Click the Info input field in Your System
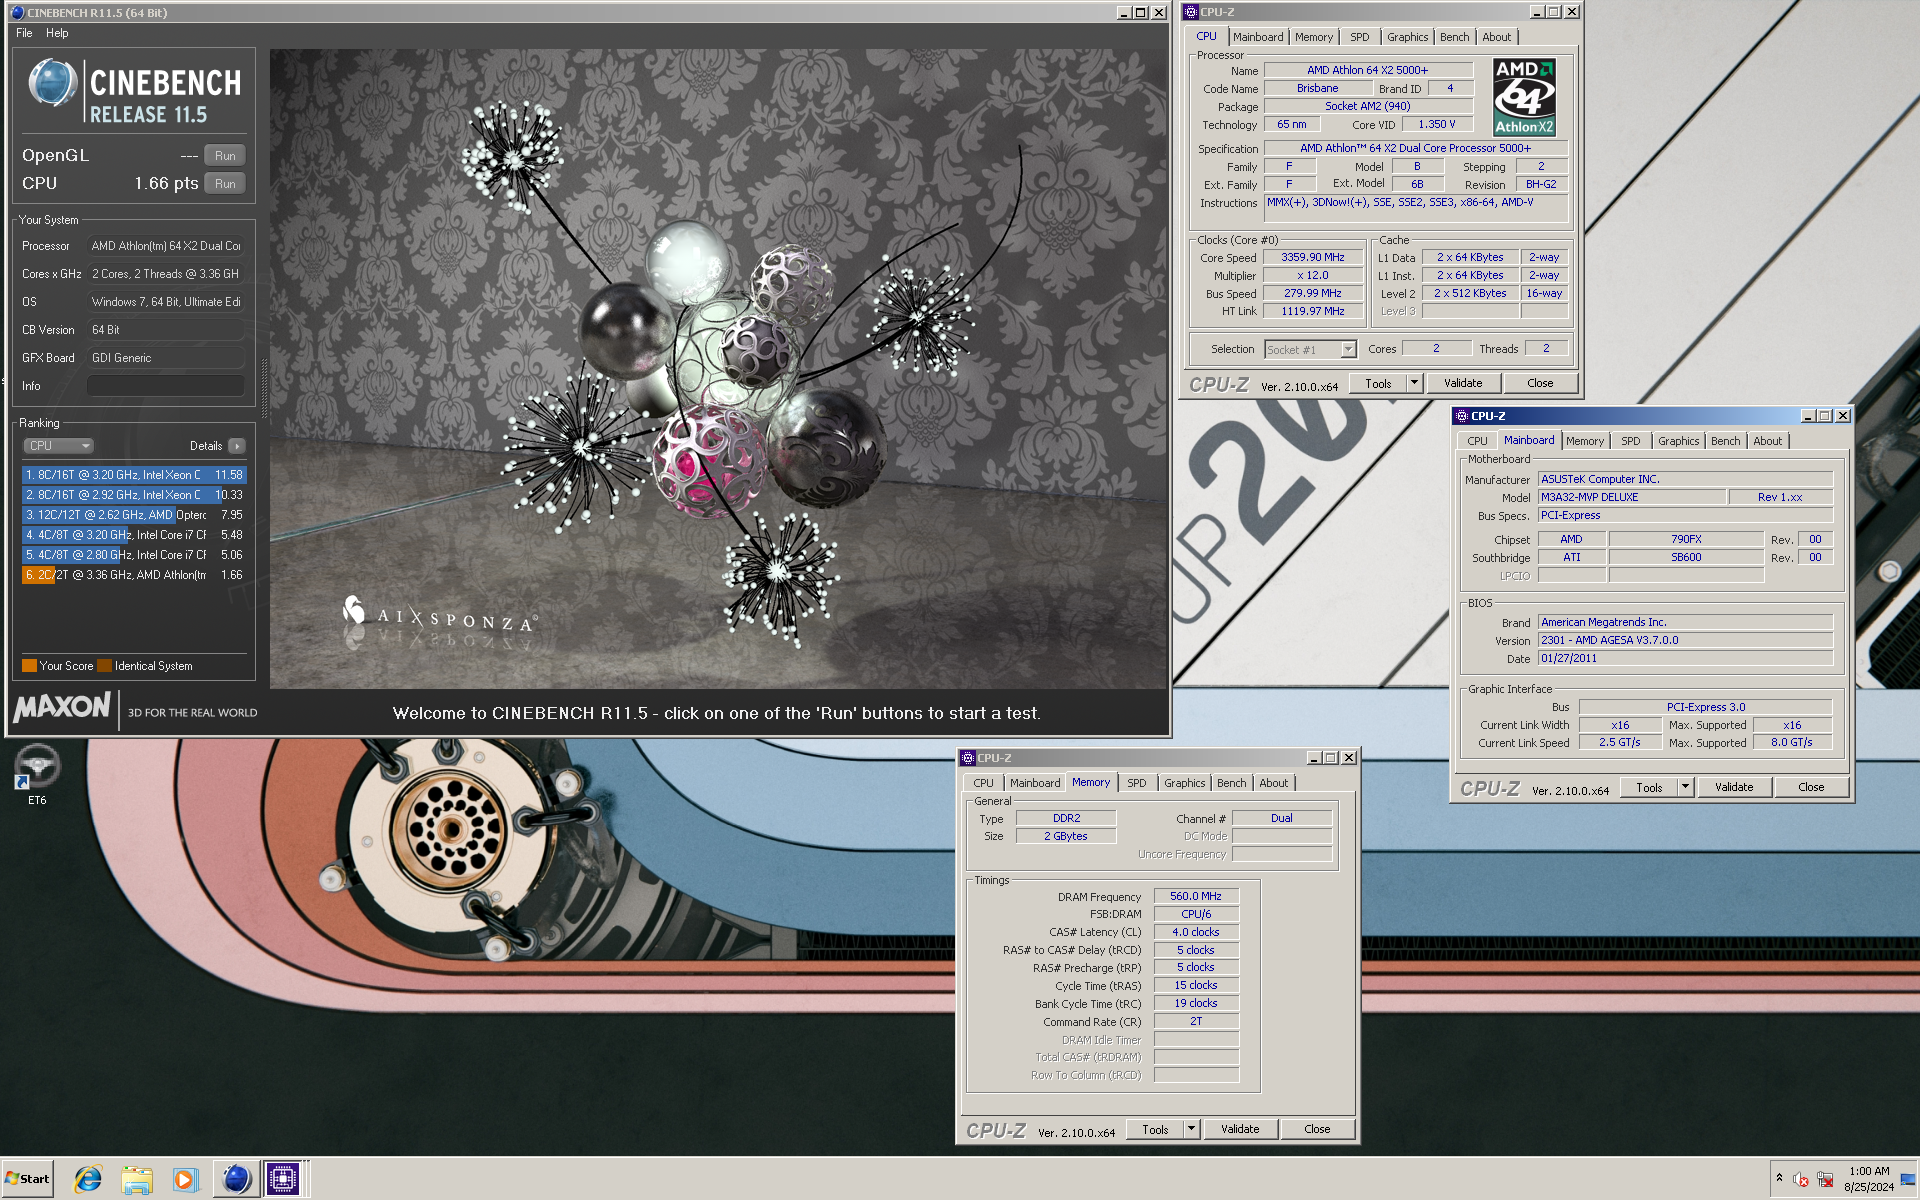The width and height of the screenshot is (1920, 1200). (x=166, y=386)
